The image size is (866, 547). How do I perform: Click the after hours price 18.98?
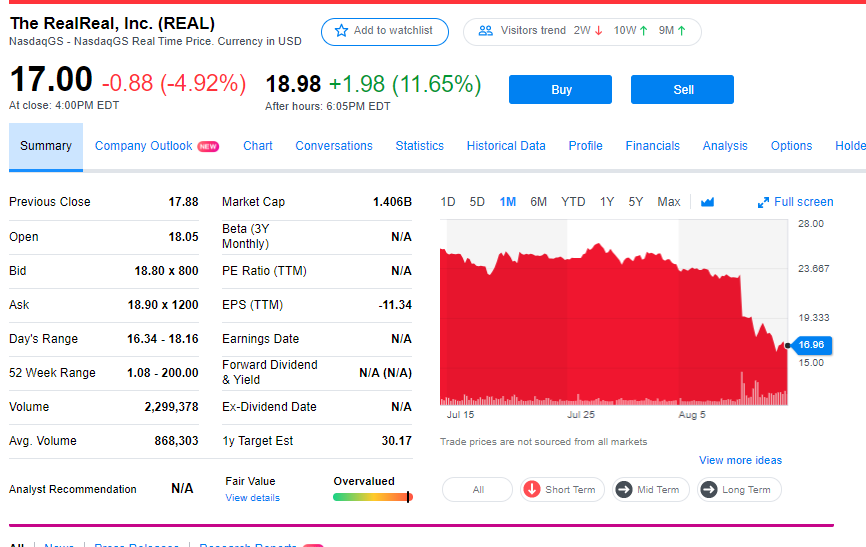293,84
